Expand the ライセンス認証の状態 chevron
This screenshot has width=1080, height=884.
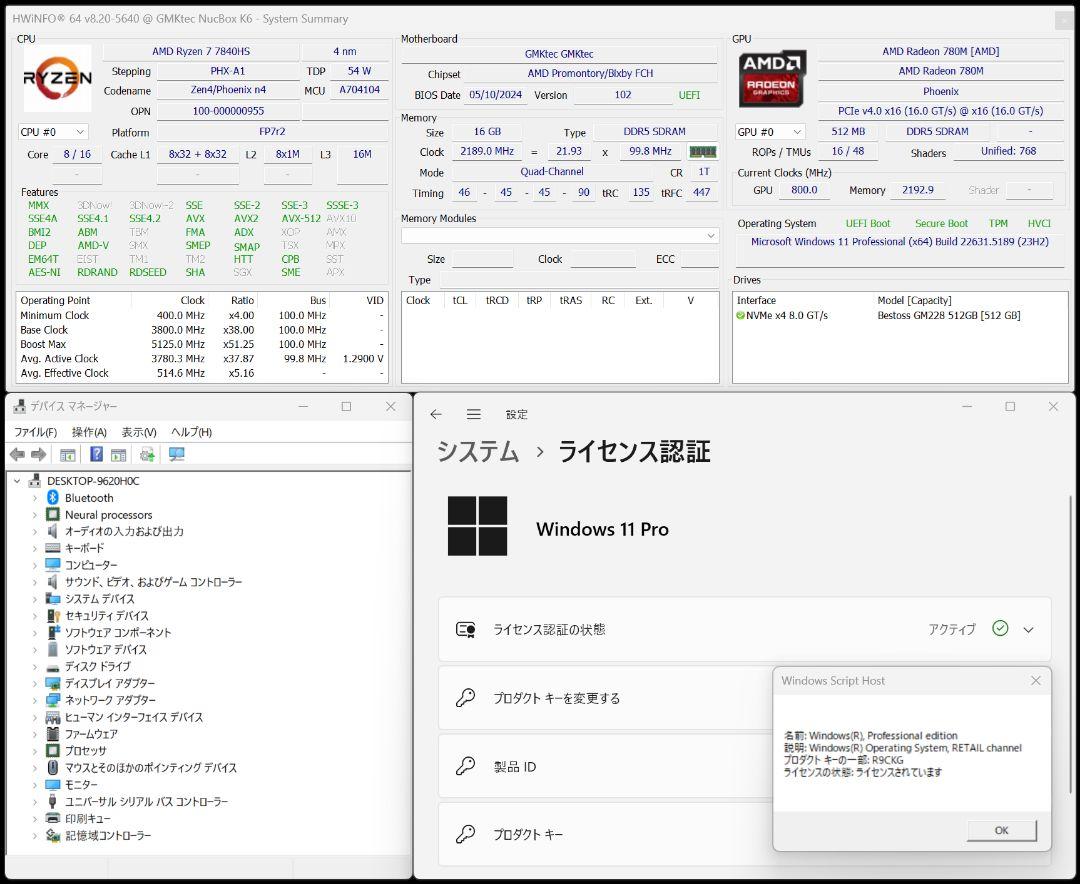(1028, 630)
